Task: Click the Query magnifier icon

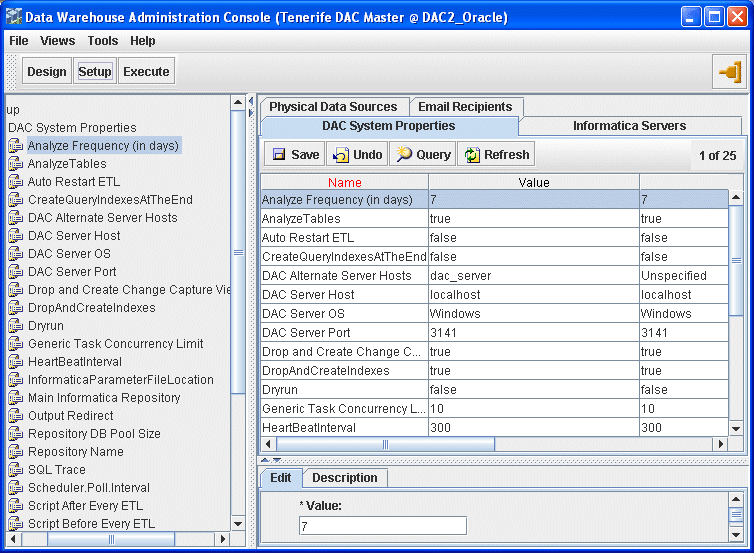Action: 404,154
